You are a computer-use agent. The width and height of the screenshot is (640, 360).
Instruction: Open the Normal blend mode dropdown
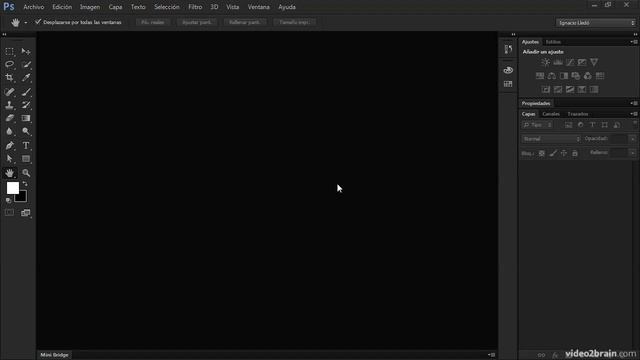point(551,139)
